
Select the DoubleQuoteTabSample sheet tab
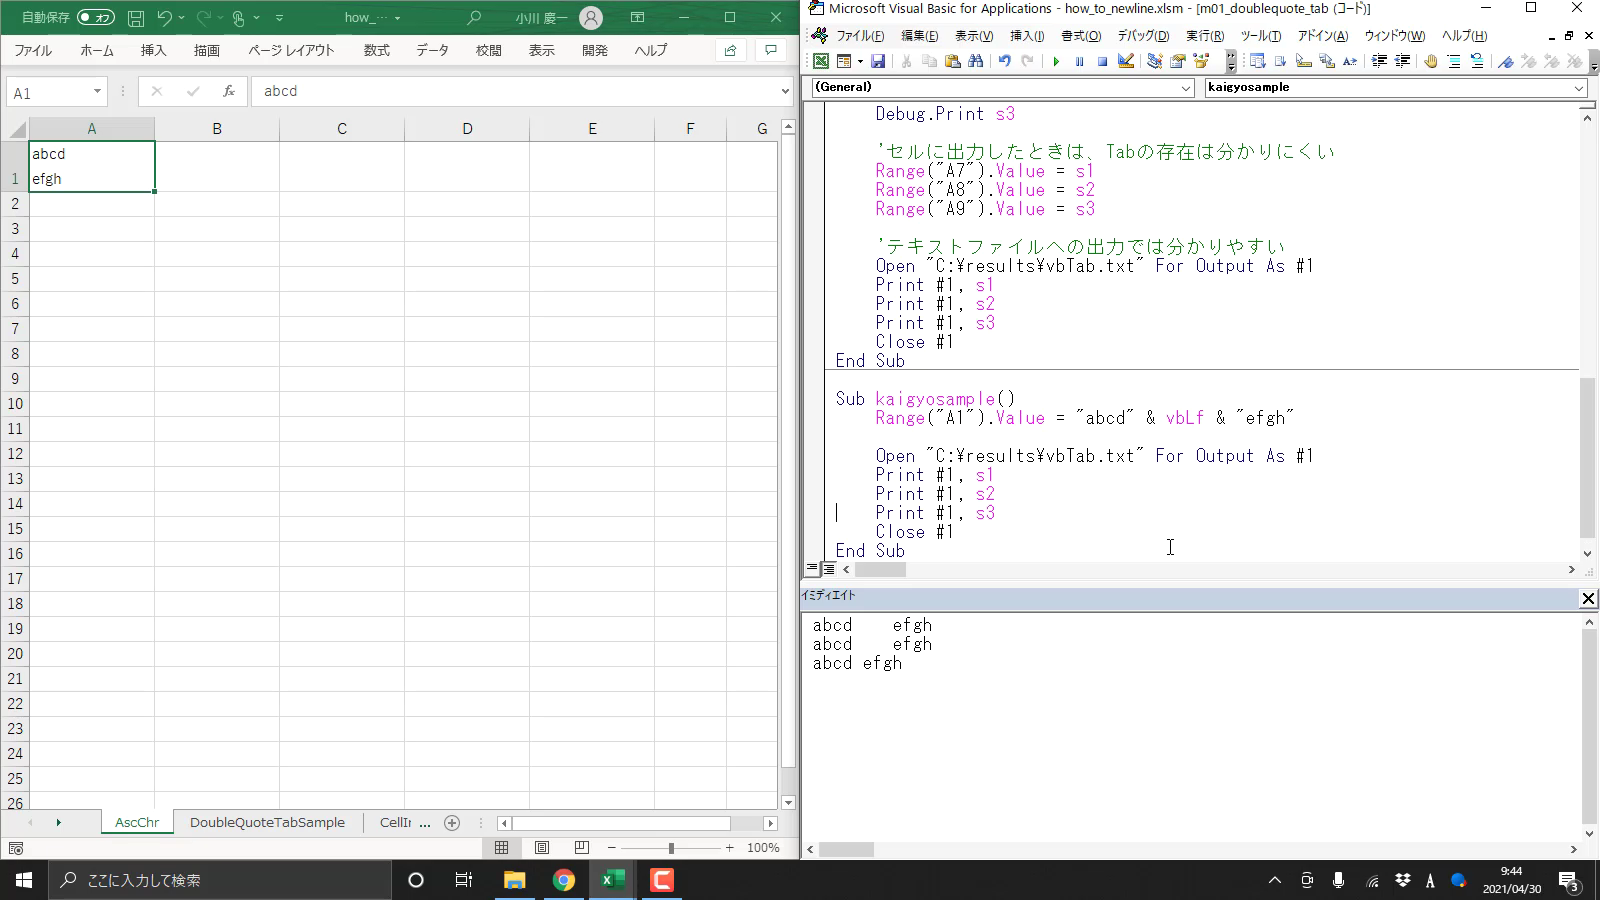point(267,823)
